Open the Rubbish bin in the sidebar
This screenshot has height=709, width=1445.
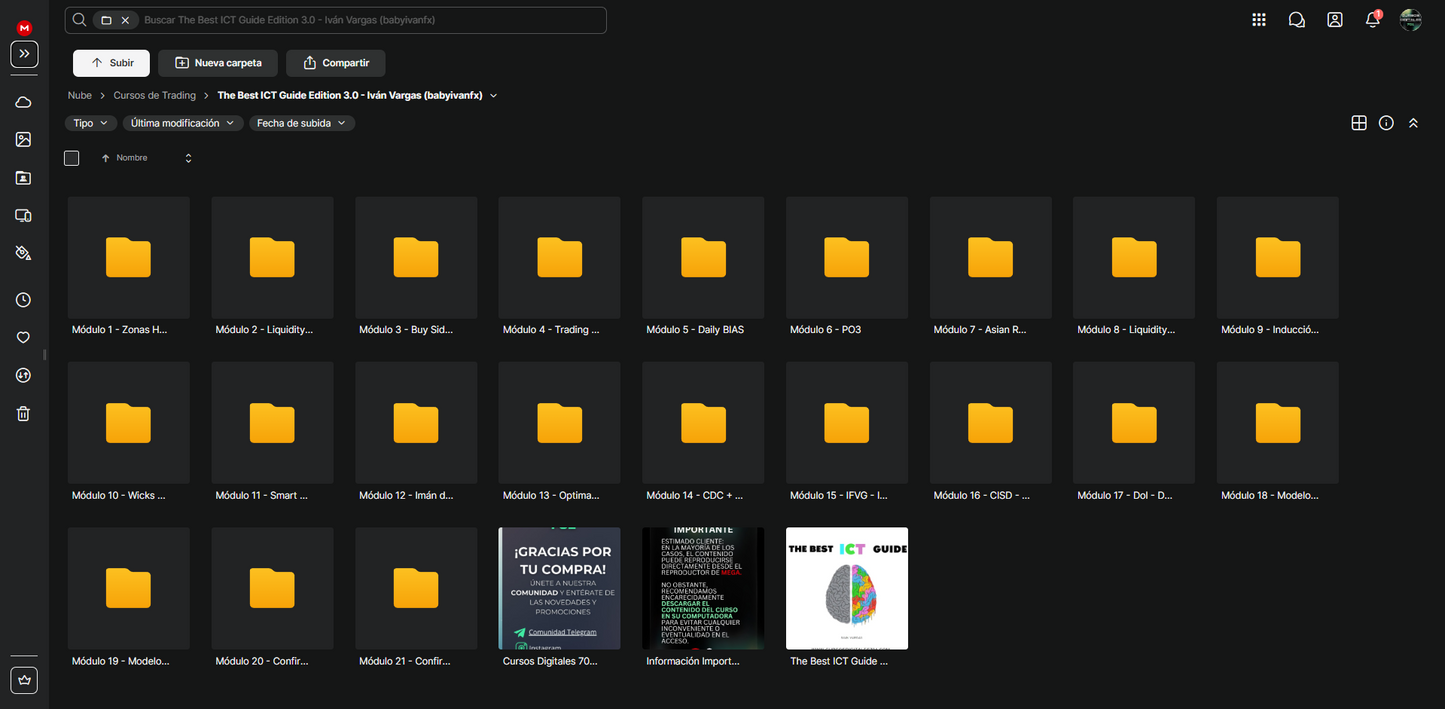(x=23, y=414)
